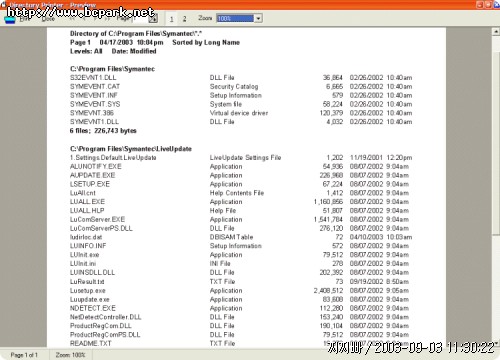Click the Print toolbar button label
This screenshot has height=360, width=500.
coord(25,19)
